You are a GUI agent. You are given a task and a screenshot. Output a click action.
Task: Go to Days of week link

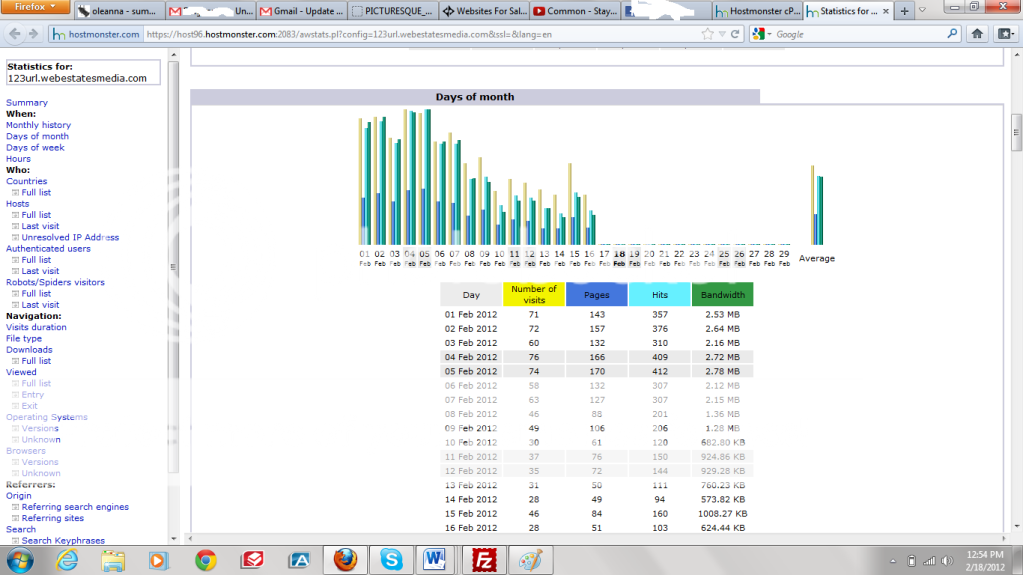[x=35, y=148]
